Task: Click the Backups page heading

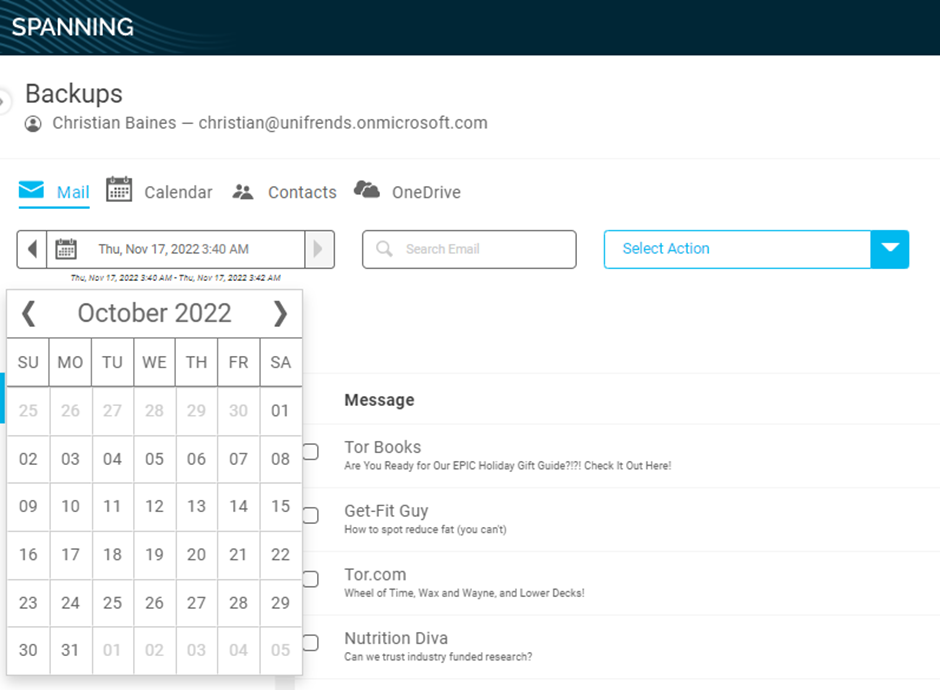Action: (74, 94)
